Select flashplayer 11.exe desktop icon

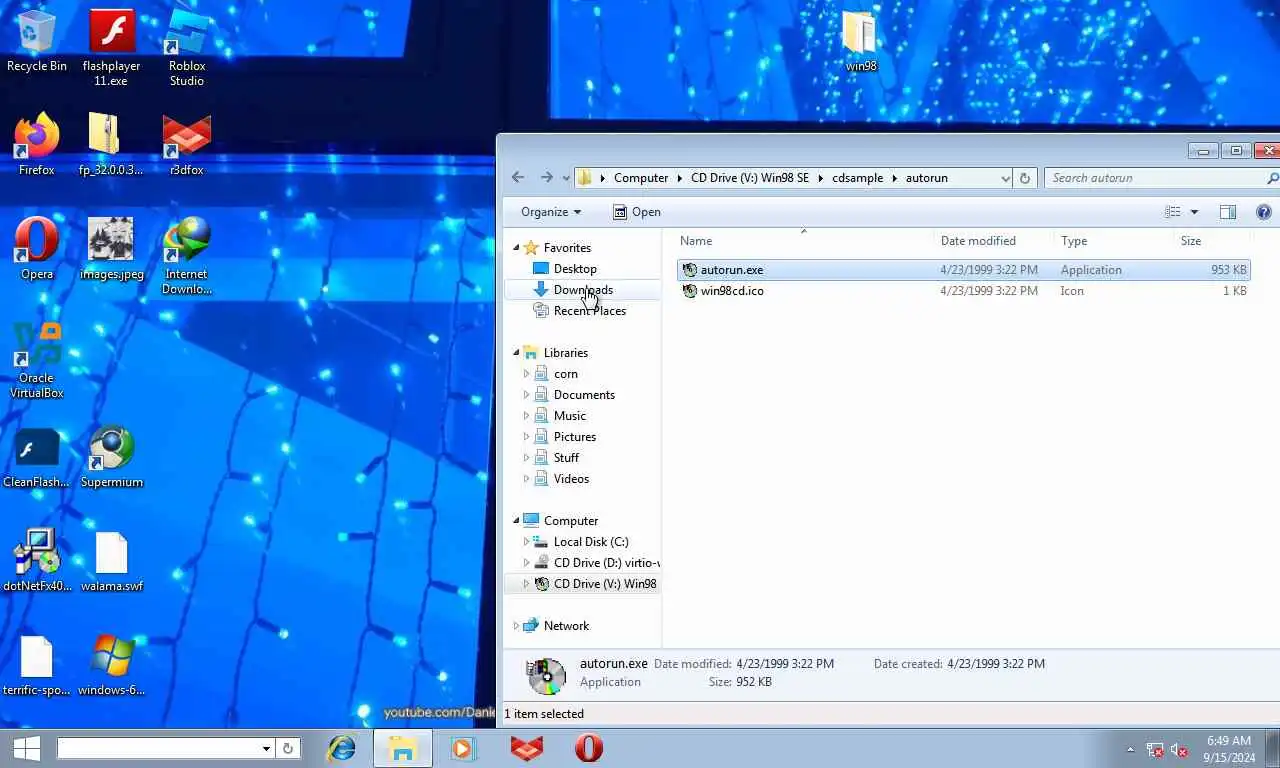111,47
